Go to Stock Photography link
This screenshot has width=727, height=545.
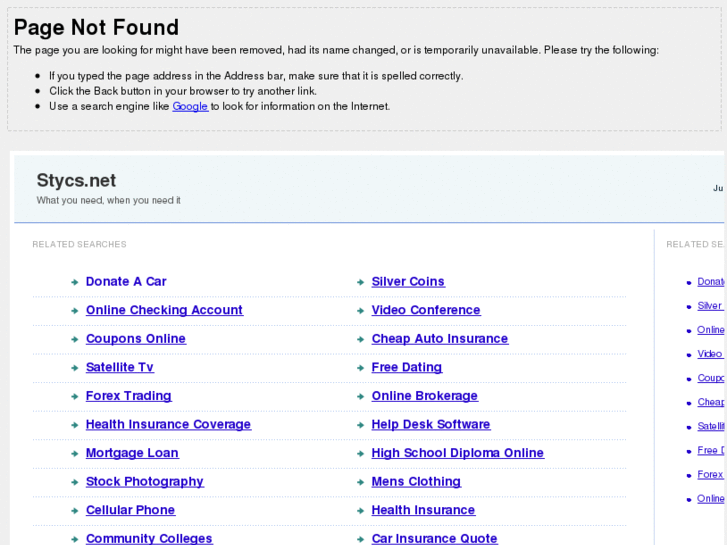(144, 481)
